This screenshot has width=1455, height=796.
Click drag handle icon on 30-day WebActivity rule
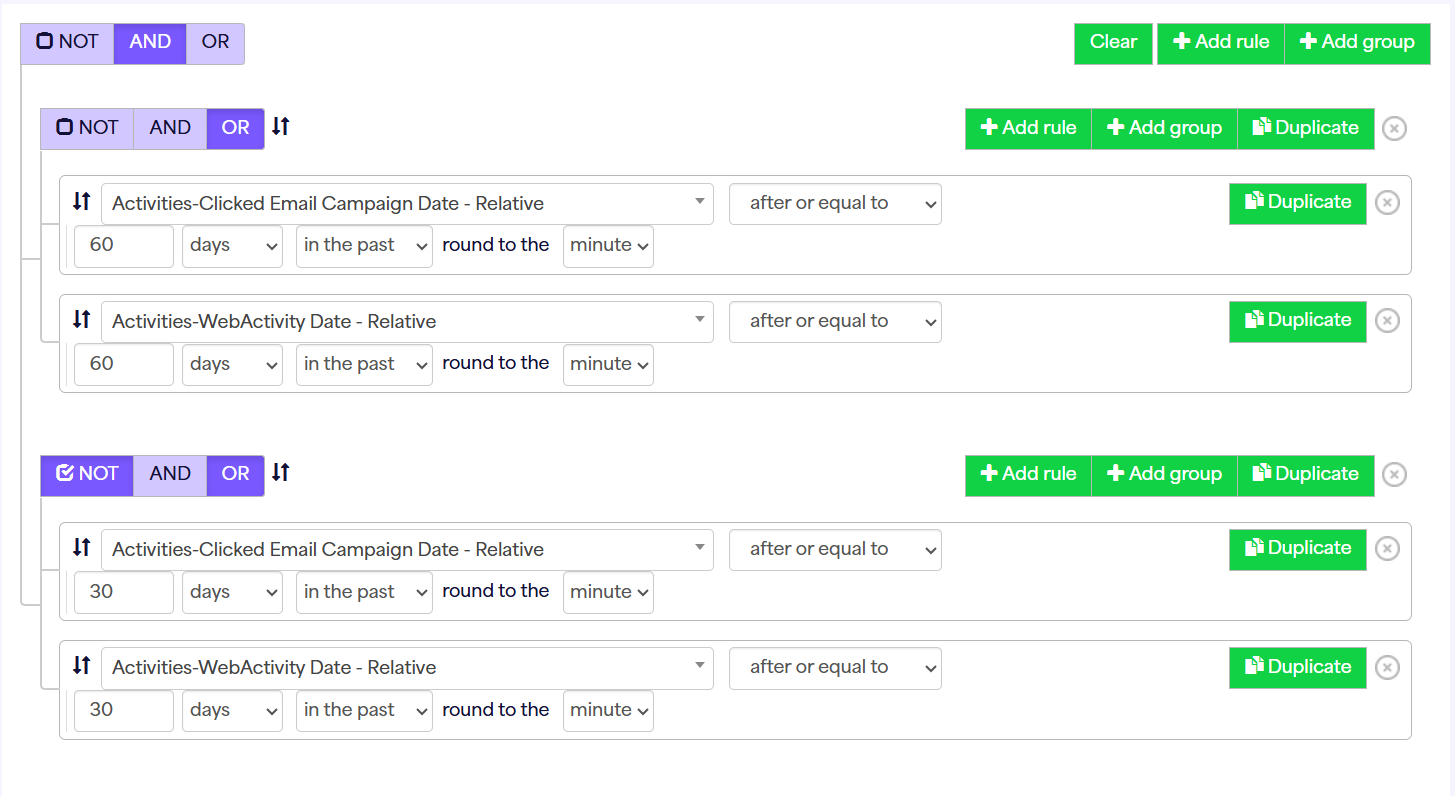(x=82, y=667)
